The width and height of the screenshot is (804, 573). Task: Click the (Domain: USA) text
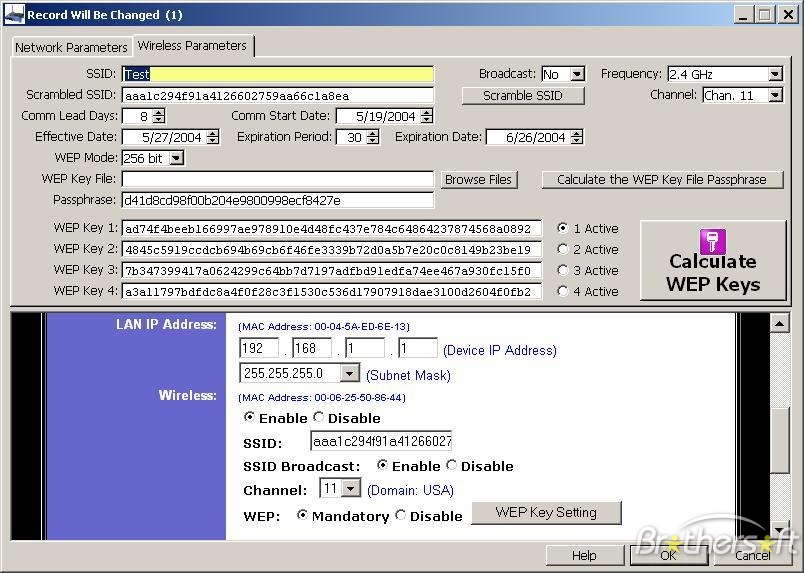[410, 490]
